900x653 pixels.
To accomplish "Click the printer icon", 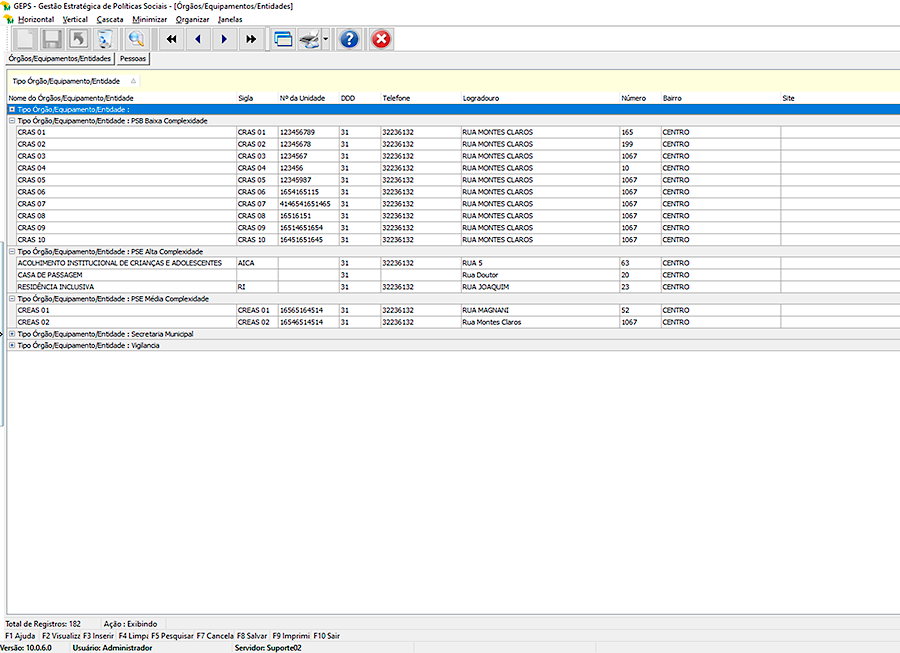I will 309,39.
